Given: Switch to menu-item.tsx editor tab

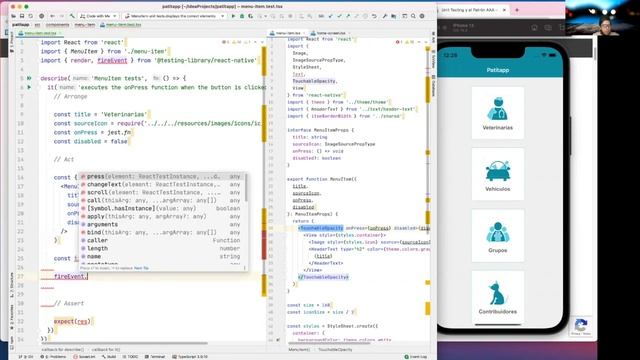Looking at the screenshot, I should pos(288,33).
